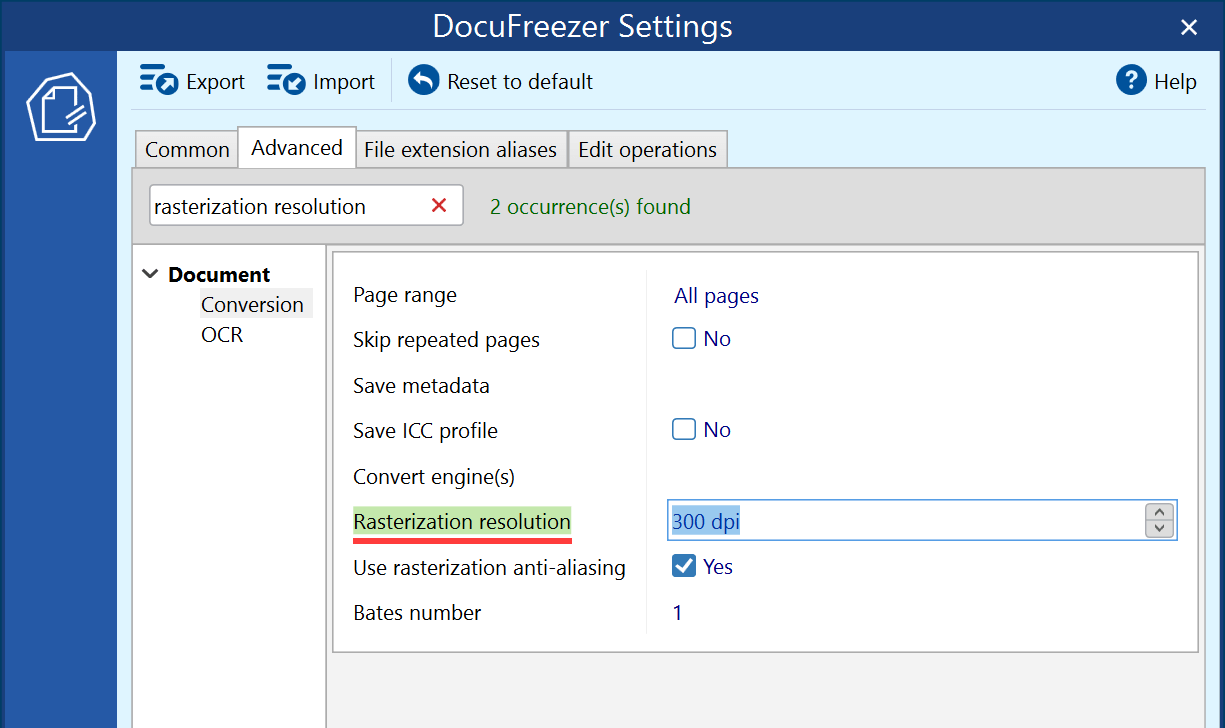The image size is (1225, 728).
Task: Open the Edit operations tab
Action: pyautogui.click(x=647, y=148)
